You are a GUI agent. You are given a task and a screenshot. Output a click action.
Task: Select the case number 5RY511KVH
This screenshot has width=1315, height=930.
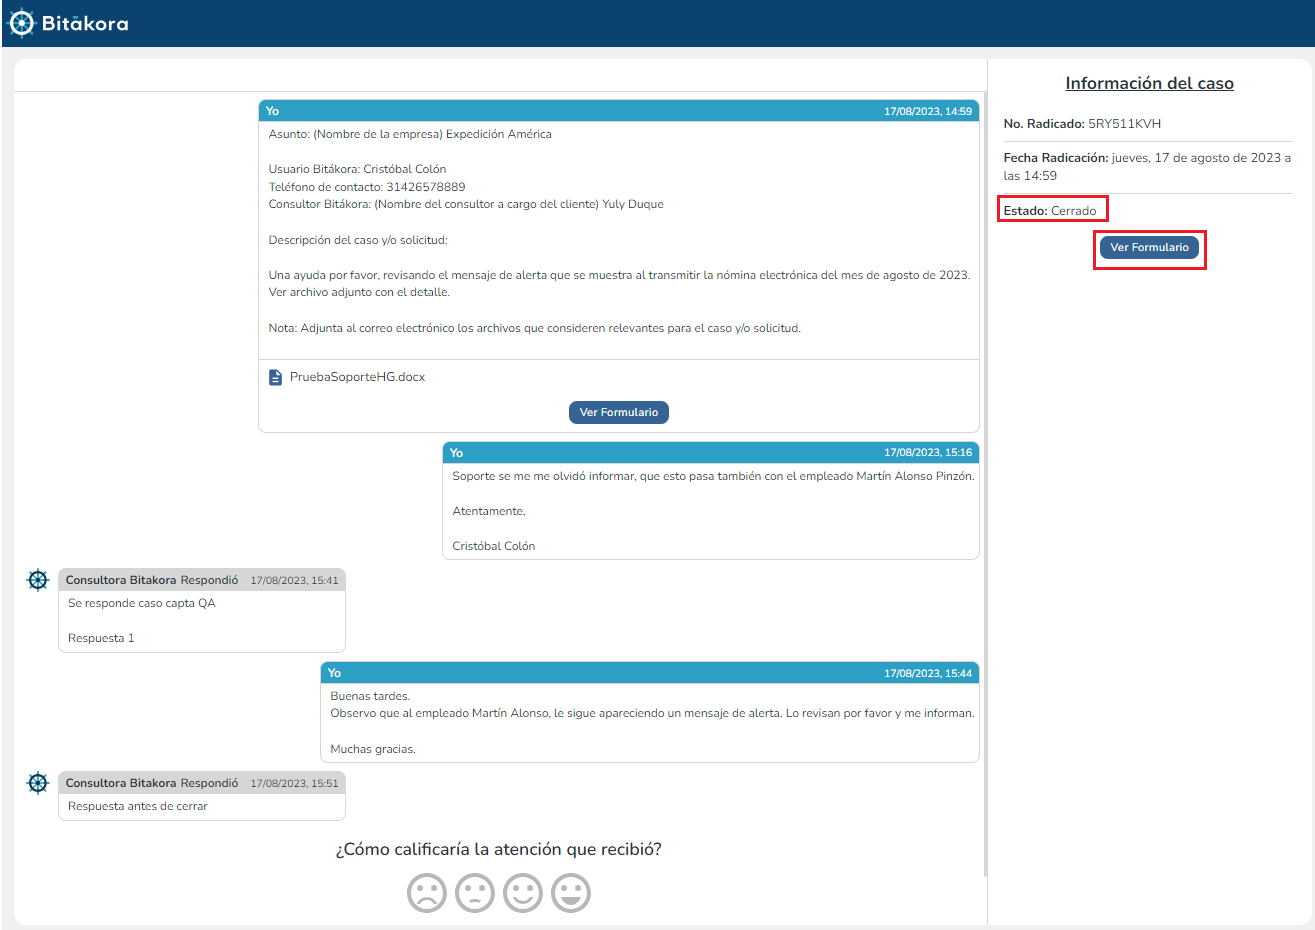pos(1124,124)
